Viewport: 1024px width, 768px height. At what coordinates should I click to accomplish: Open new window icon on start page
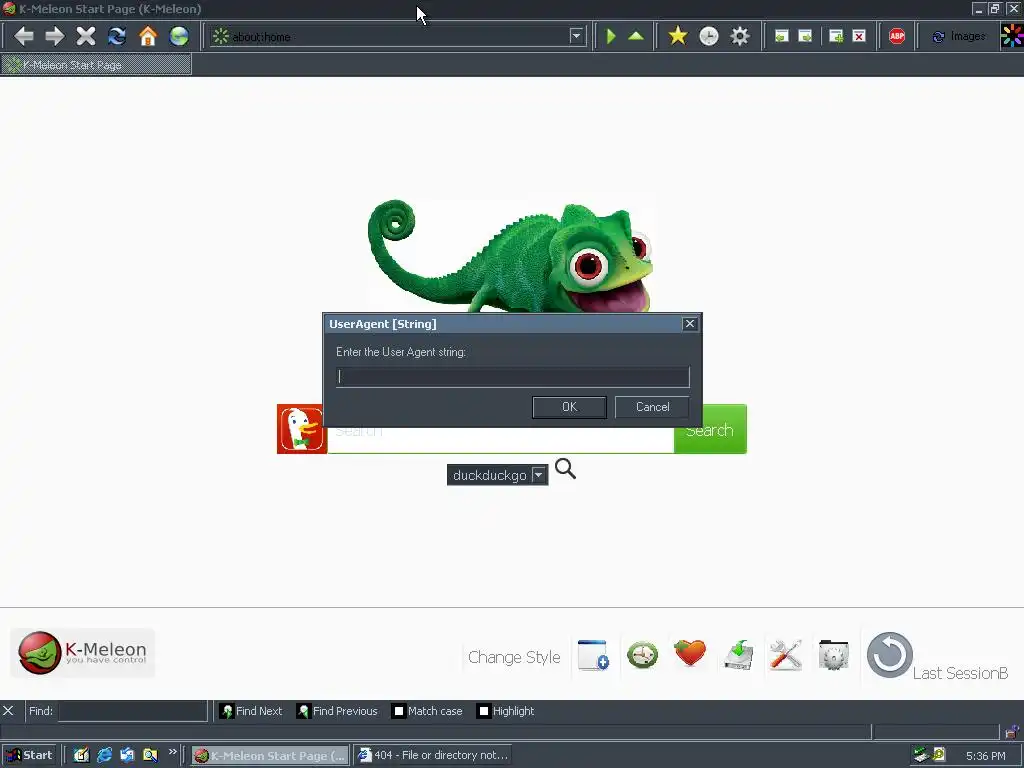coord(593,654)
